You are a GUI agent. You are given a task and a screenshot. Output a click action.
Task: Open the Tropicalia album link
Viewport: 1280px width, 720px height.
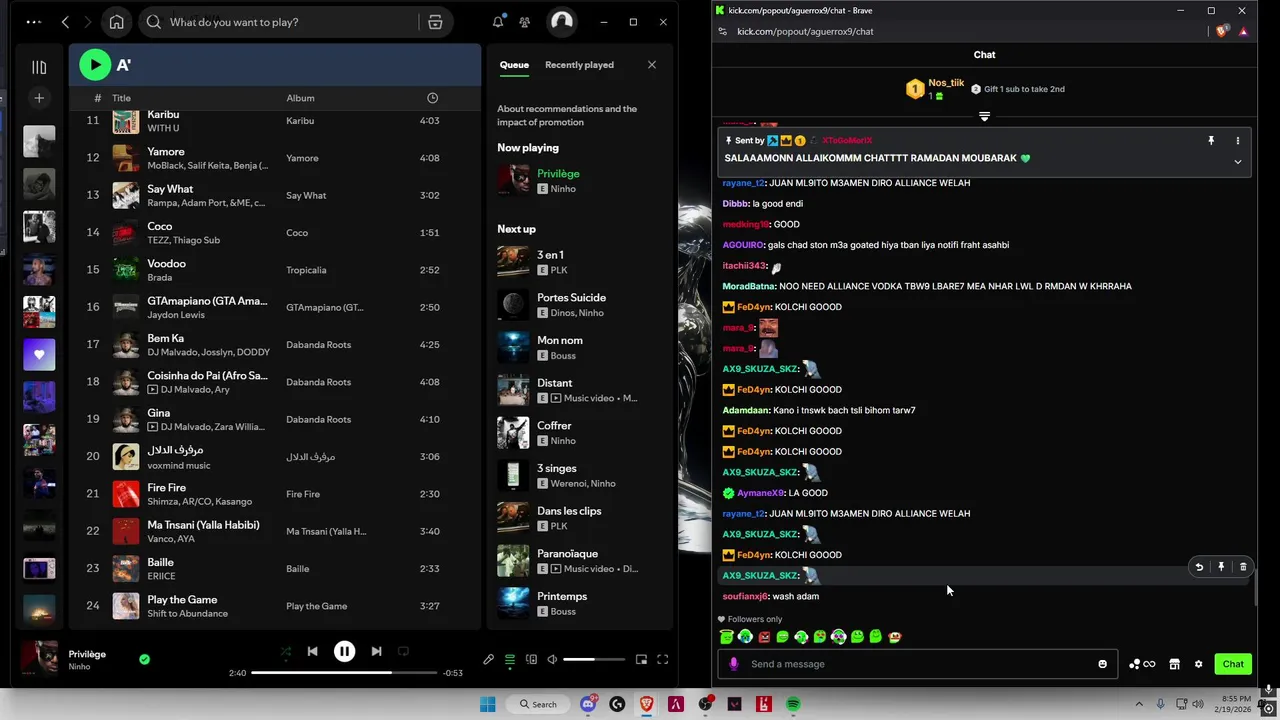pos(306,270)
